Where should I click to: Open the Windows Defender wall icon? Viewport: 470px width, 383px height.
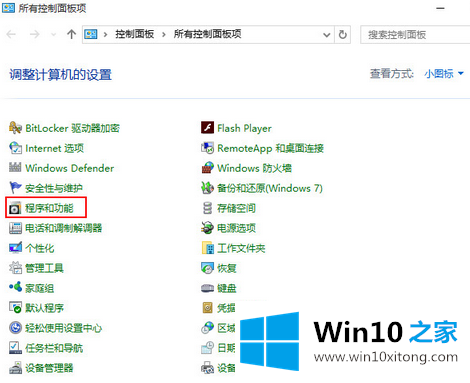point(15,168)
